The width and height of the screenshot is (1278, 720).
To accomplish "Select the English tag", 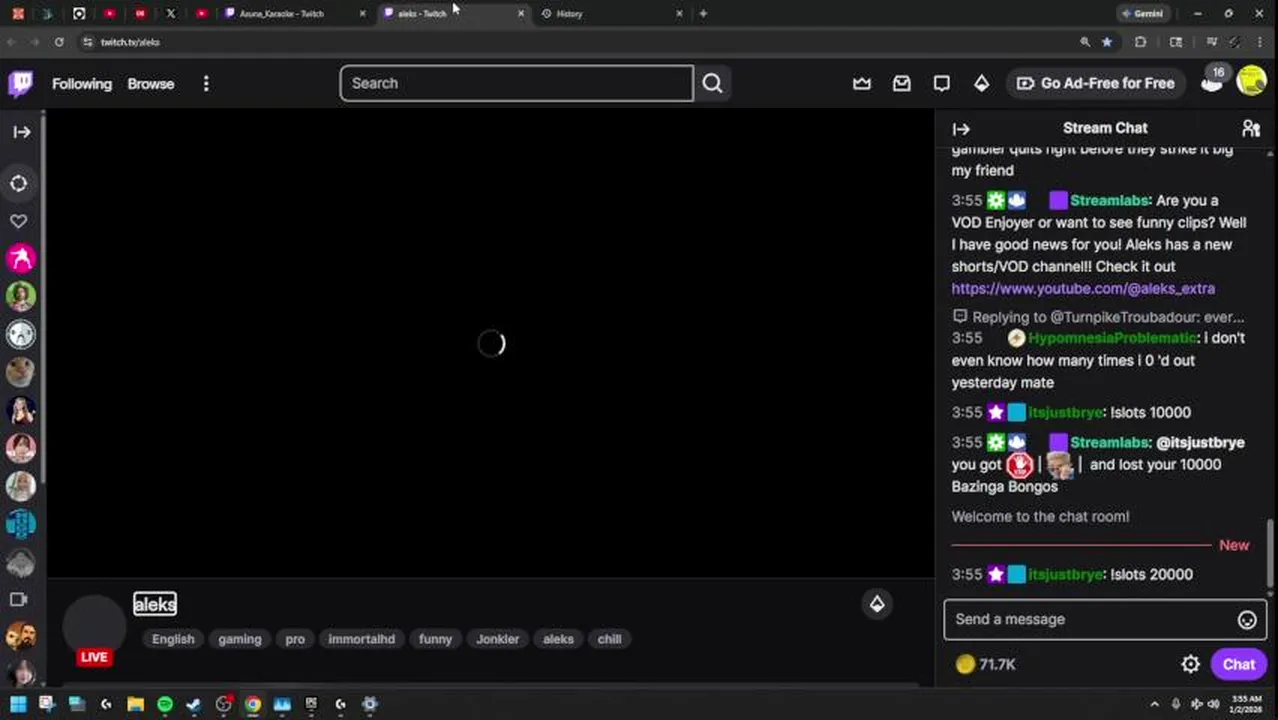I will 173,639.
